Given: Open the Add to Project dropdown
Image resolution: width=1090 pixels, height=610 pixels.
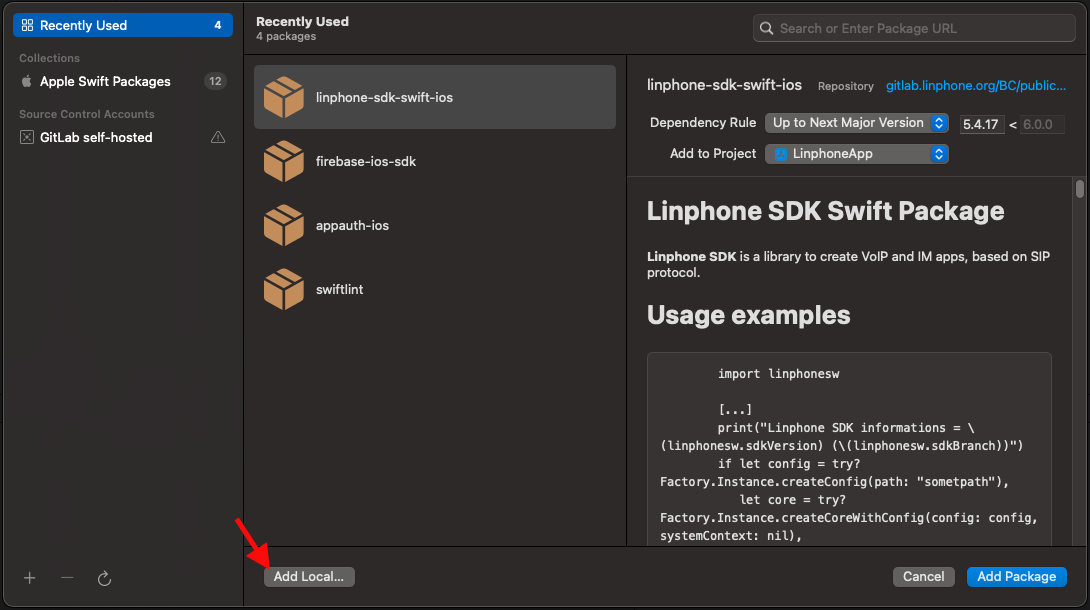Looking at the screenshot, I should pos(857,154).
